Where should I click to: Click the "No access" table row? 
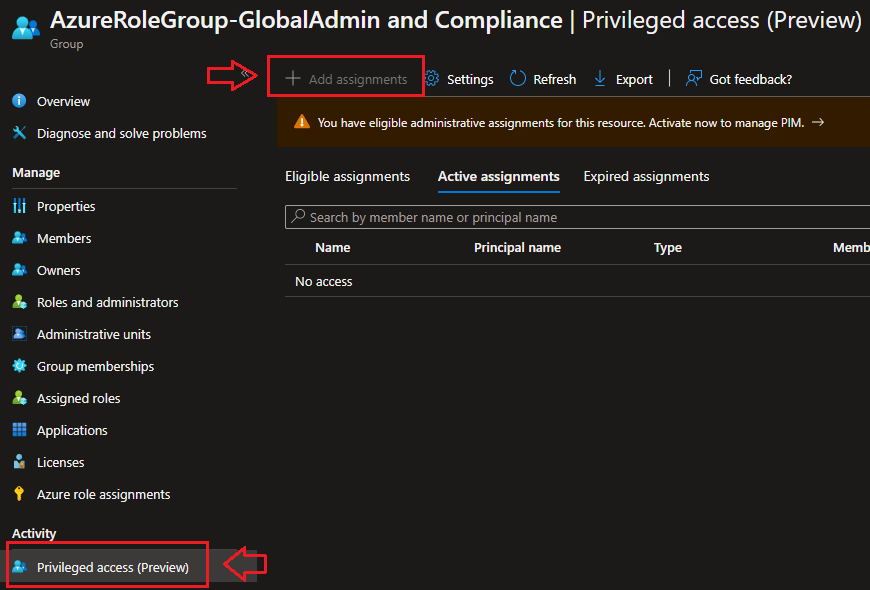point(577,281)
